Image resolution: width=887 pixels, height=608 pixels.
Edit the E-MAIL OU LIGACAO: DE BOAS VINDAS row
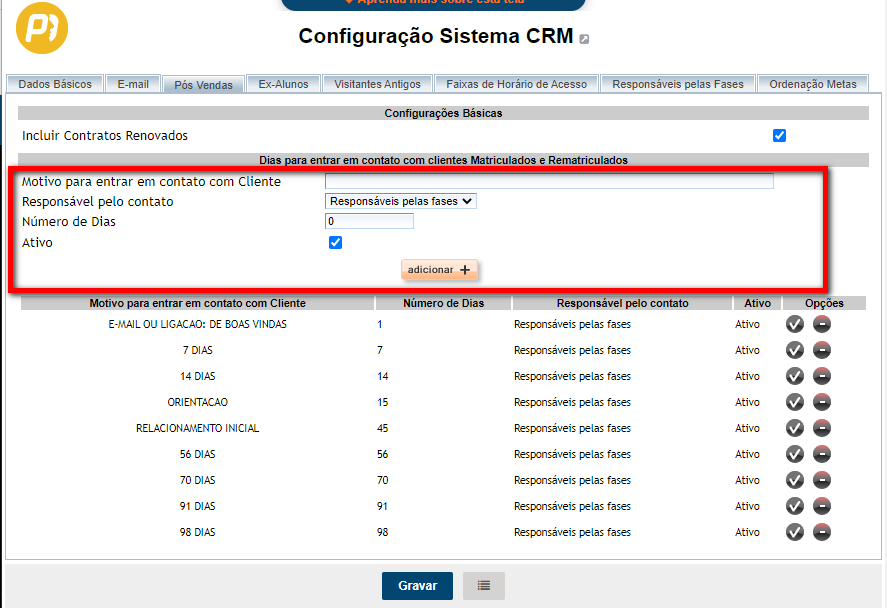click(795, 324)
